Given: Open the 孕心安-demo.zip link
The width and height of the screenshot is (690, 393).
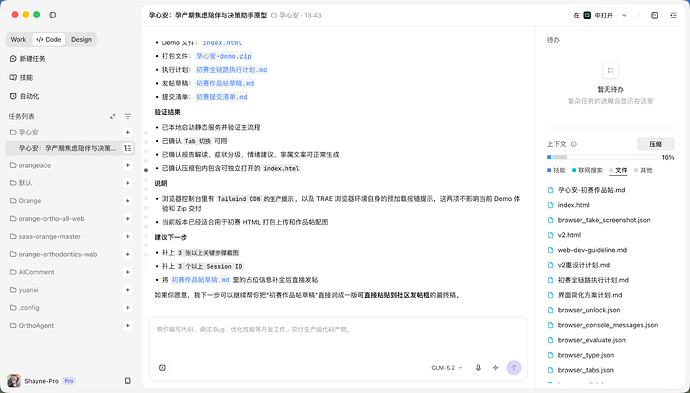Looking at the screenshot, I should coord(224,56).
